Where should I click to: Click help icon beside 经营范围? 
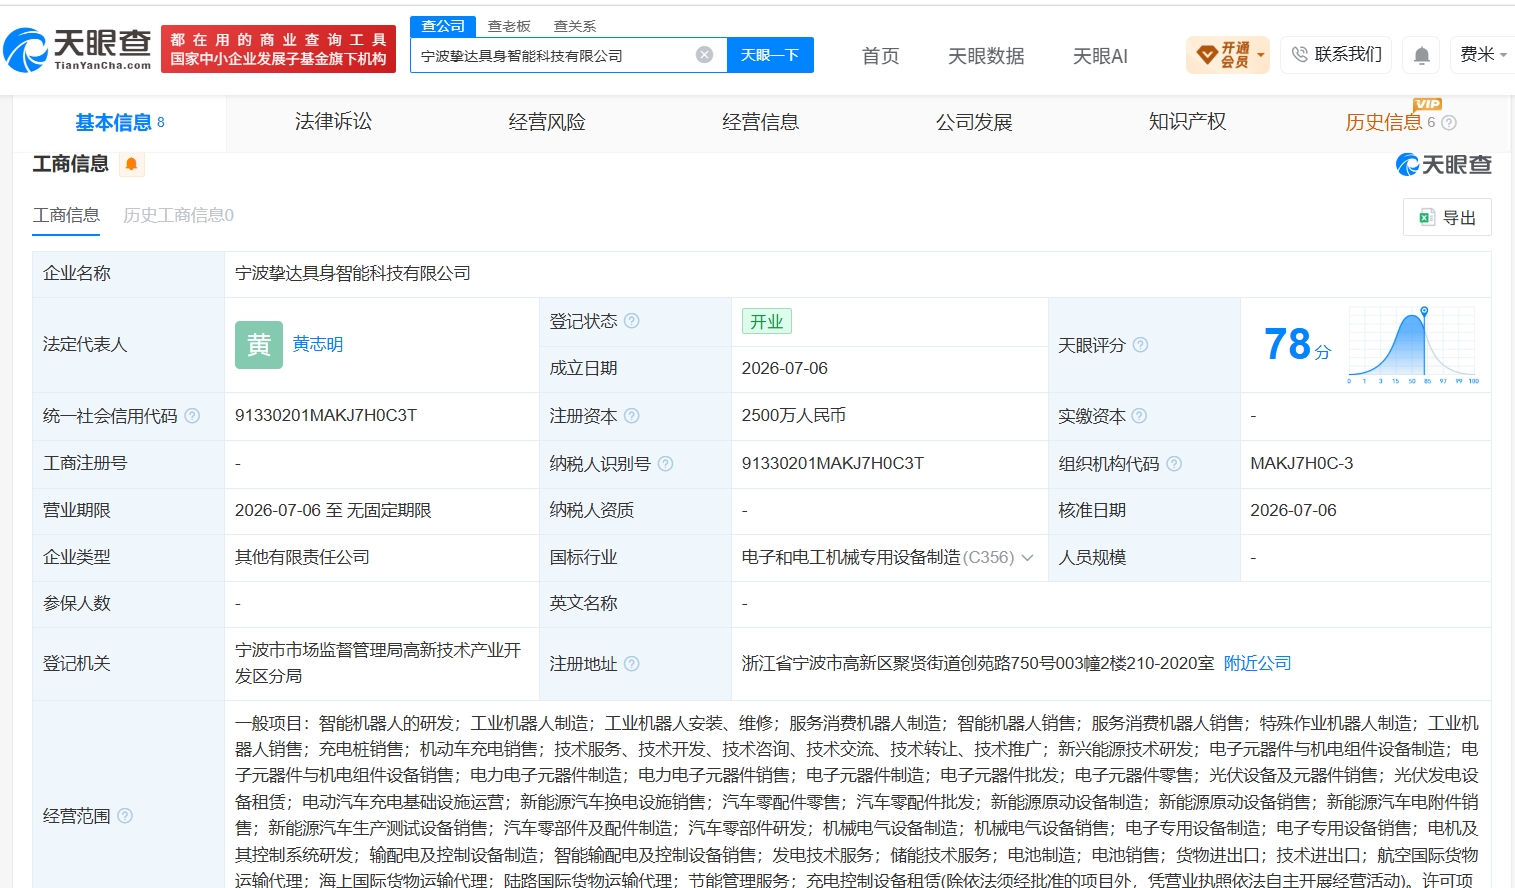click(x=125, y=816)
